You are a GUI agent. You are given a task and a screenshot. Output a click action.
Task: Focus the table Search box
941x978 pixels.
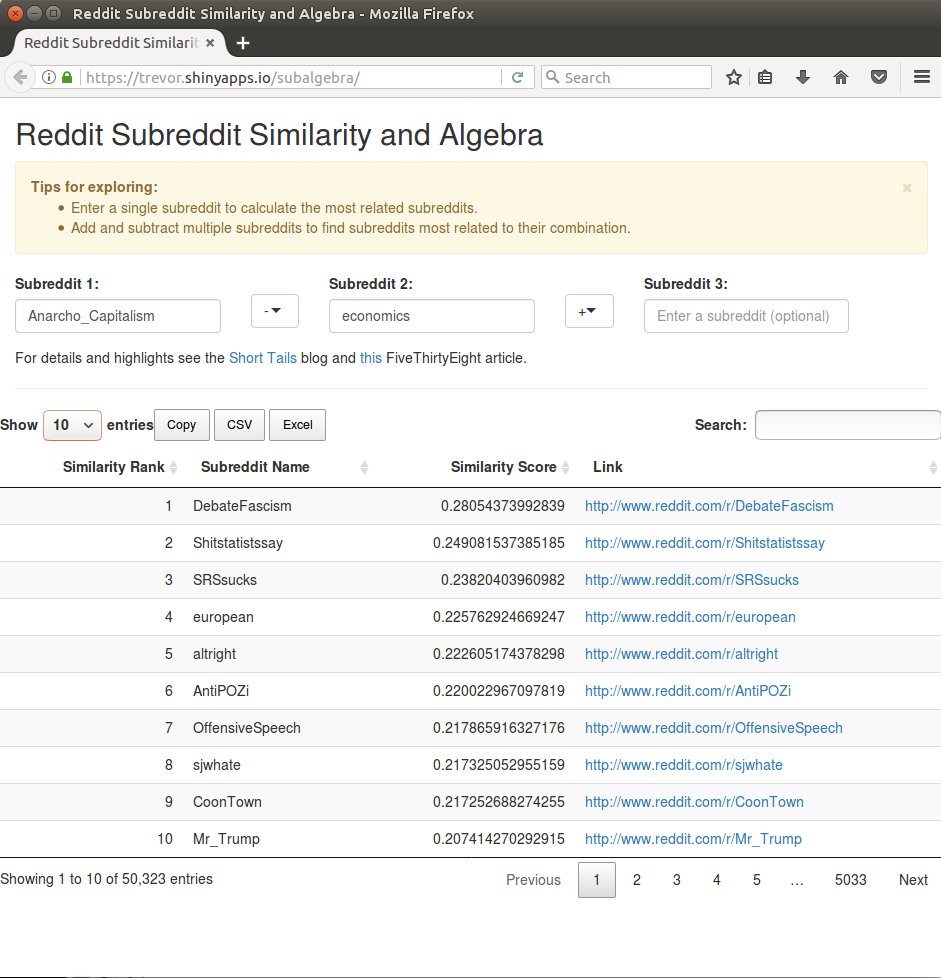(x=847, y=425)
